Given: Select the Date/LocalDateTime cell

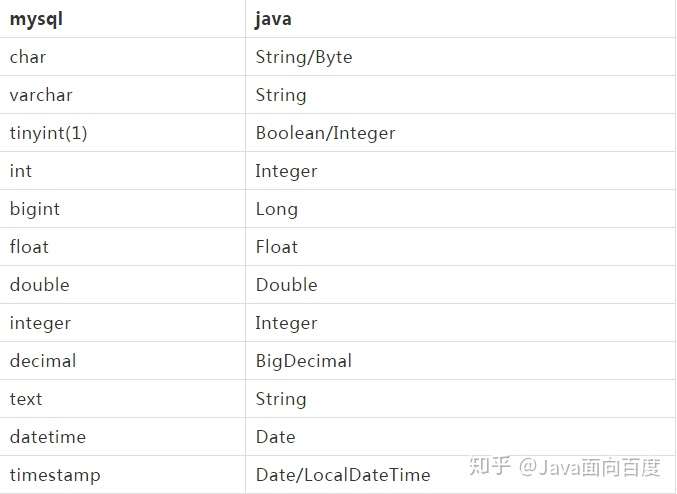Looking at the screenshot, I should click(x=343, y=475).
